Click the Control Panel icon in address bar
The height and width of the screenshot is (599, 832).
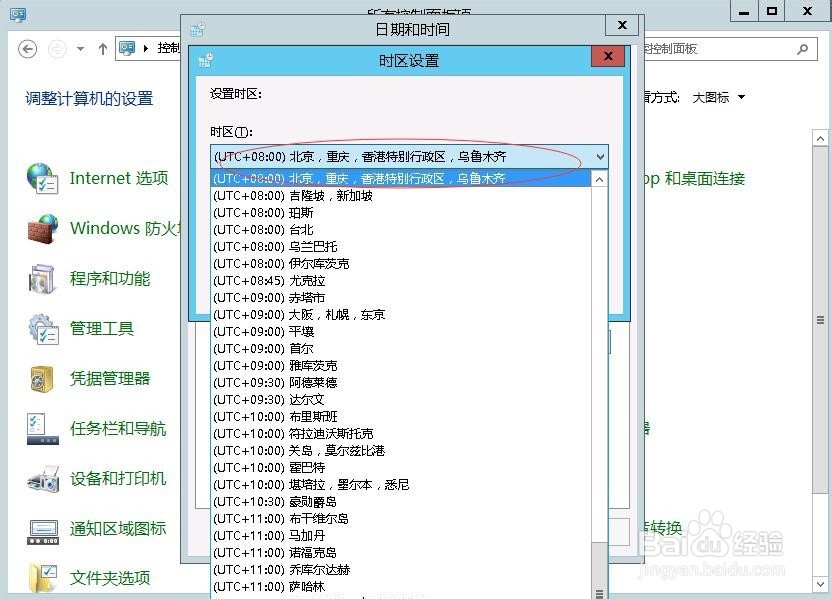coord(127,48)
